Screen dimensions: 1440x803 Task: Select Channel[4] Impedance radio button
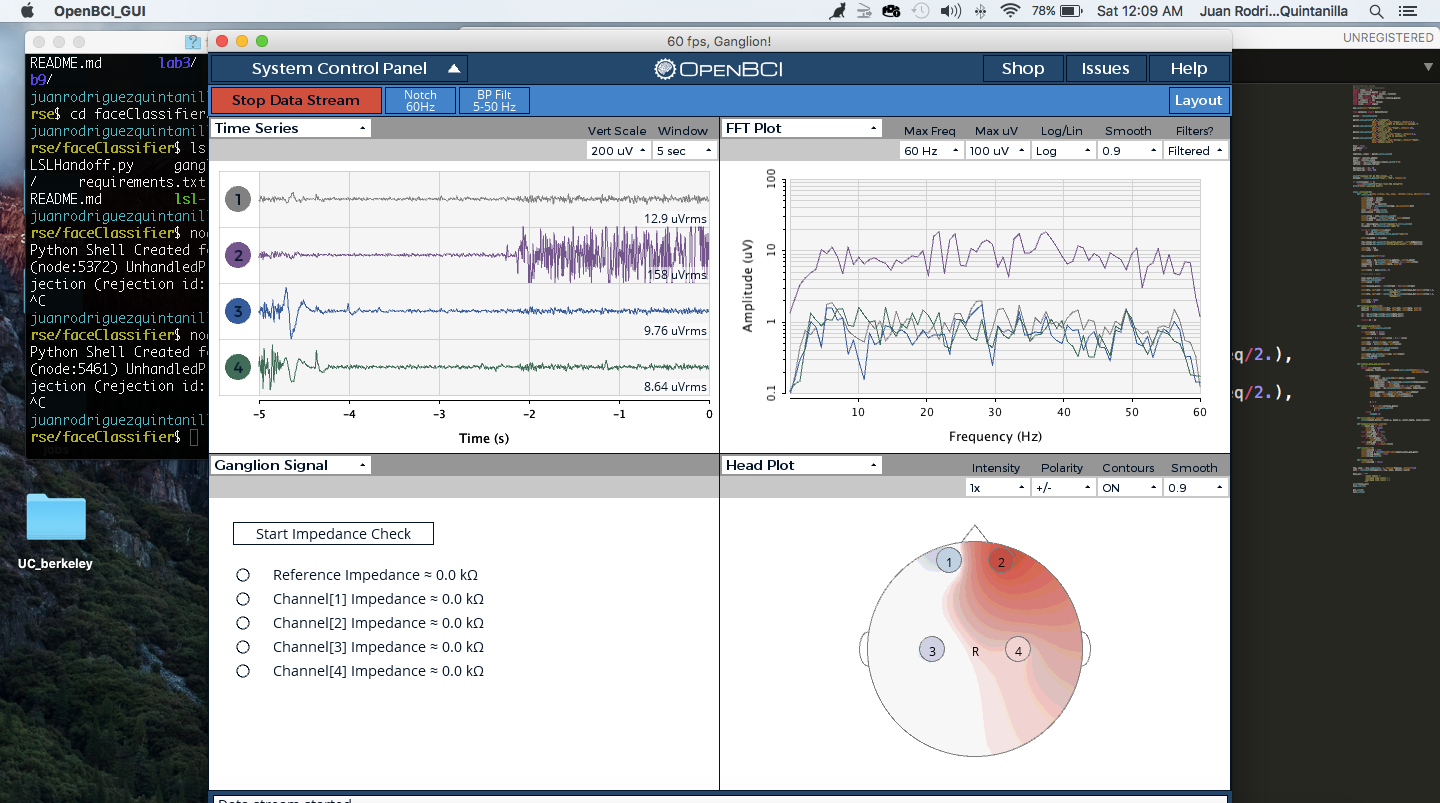click(x=243, y=671)
